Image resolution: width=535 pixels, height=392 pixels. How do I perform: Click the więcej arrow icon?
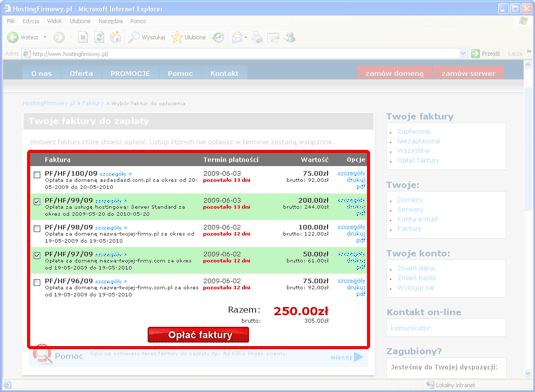358,357
